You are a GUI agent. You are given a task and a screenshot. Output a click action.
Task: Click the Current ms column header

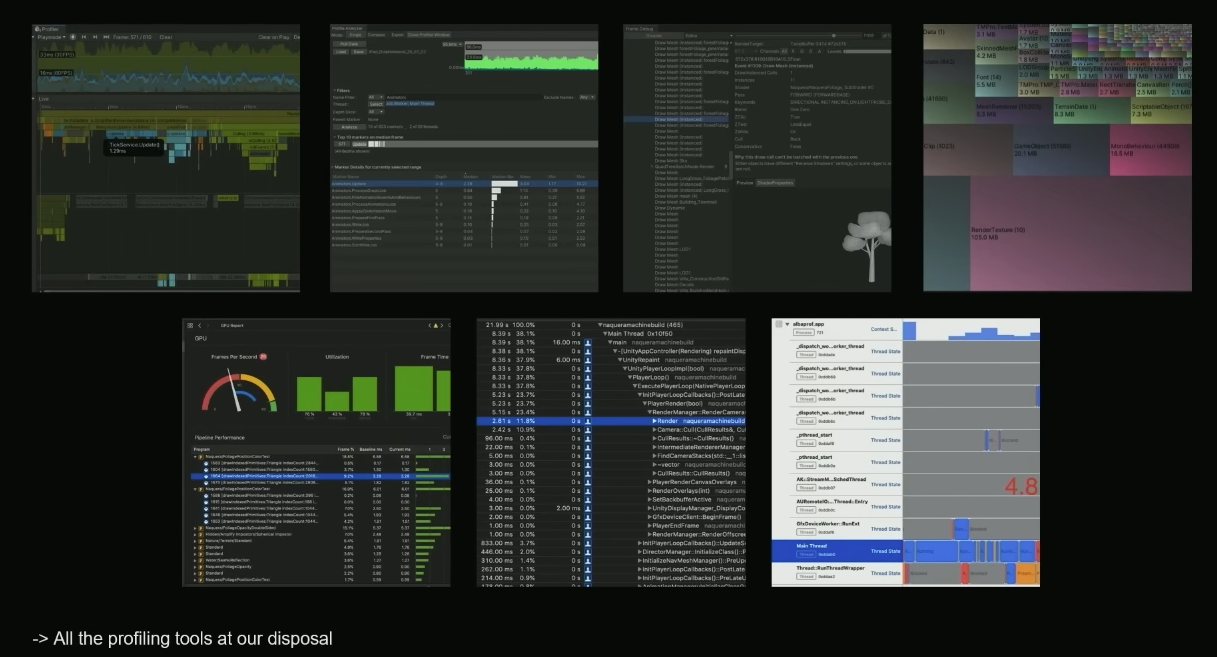400,449
